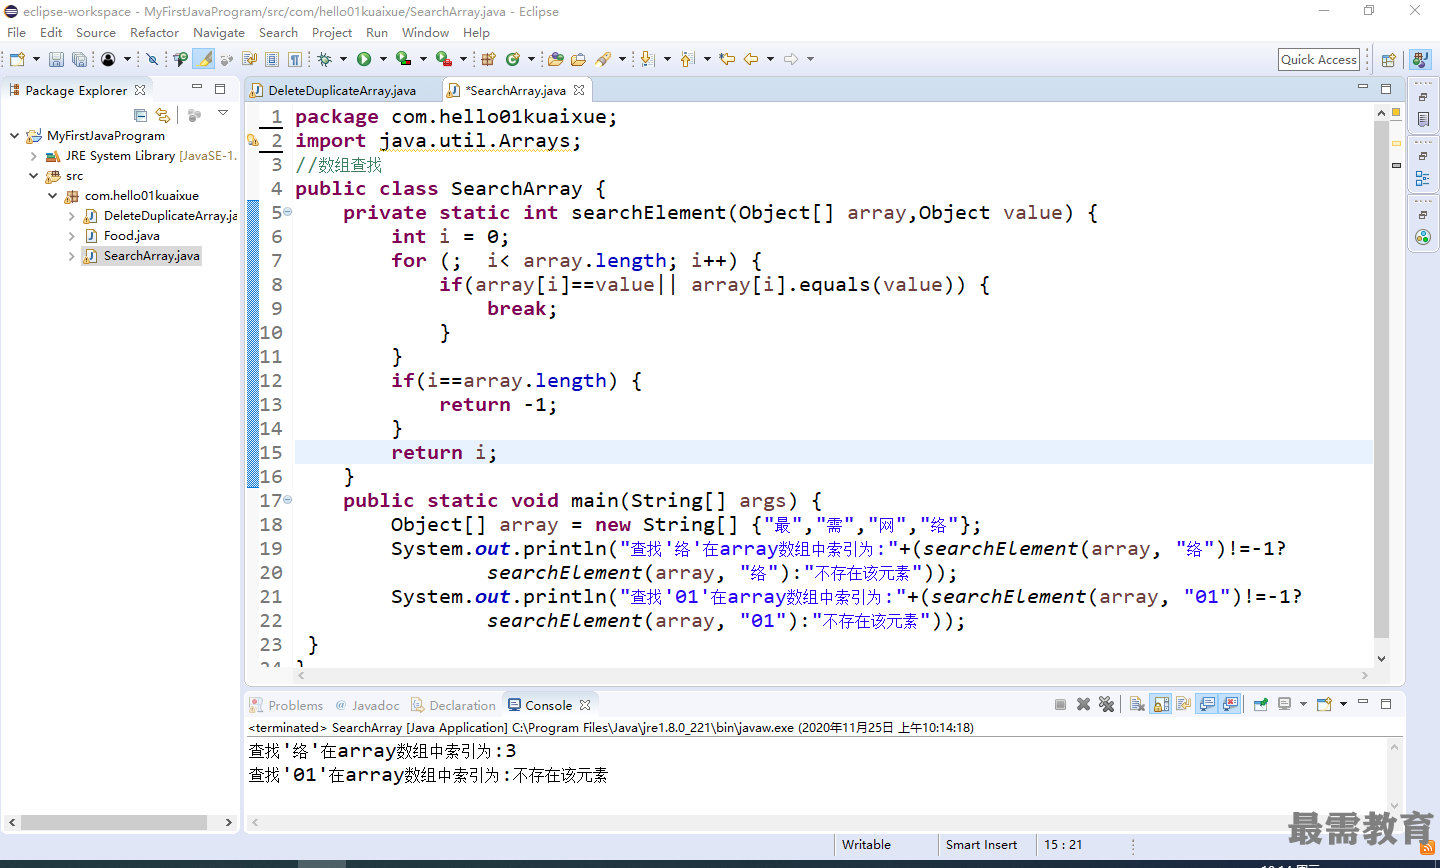The width and height of the screenshot is (1440, 868).
Task: Toggle Word Wrap in Console toolbar
Action: (1183, 704)
